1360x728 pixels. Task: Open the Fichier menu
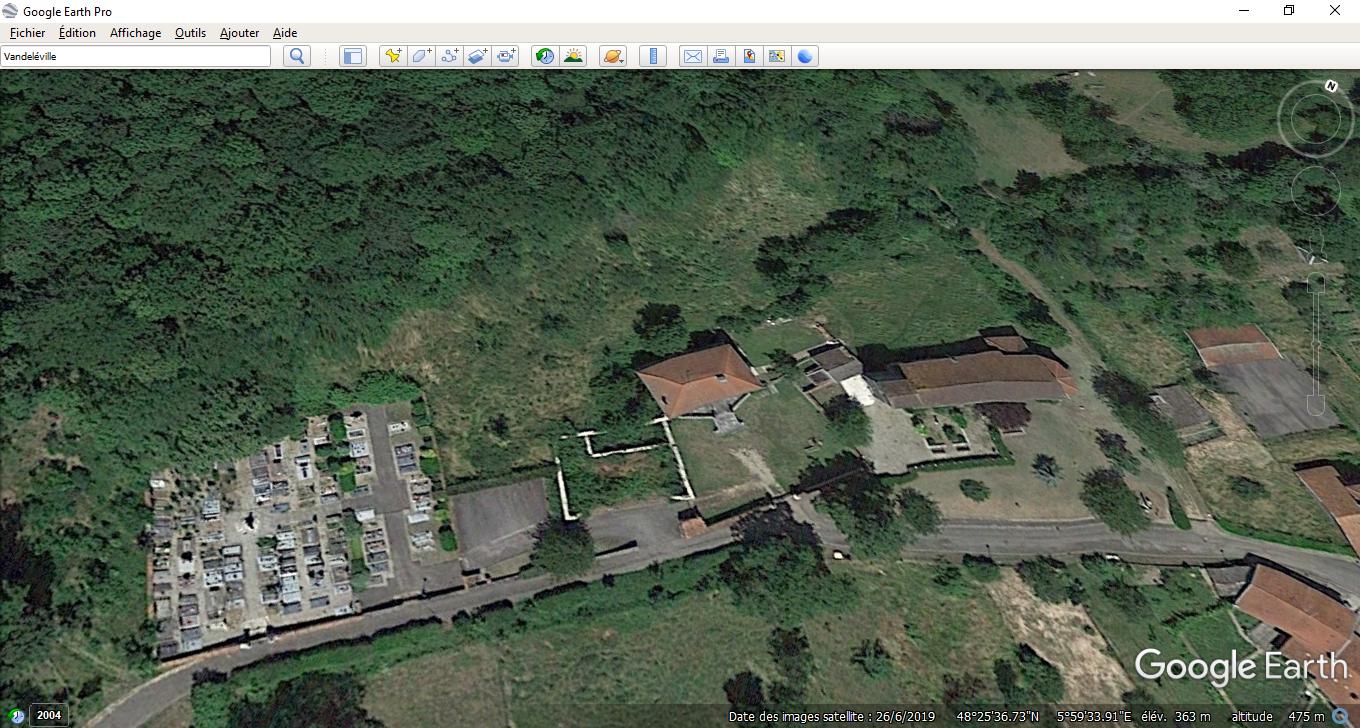pyautogui.click(x=27, y=33)
